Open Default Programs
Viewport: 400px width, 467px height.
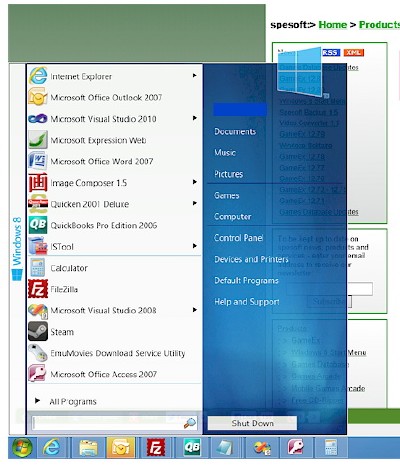[x=246, y=281]
